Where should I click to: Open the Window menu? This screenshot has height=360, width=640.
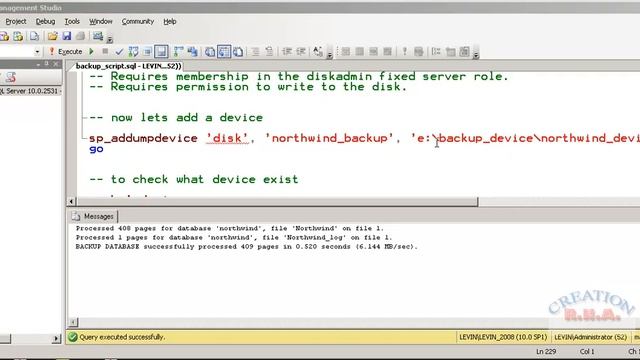tap(100, 22)
